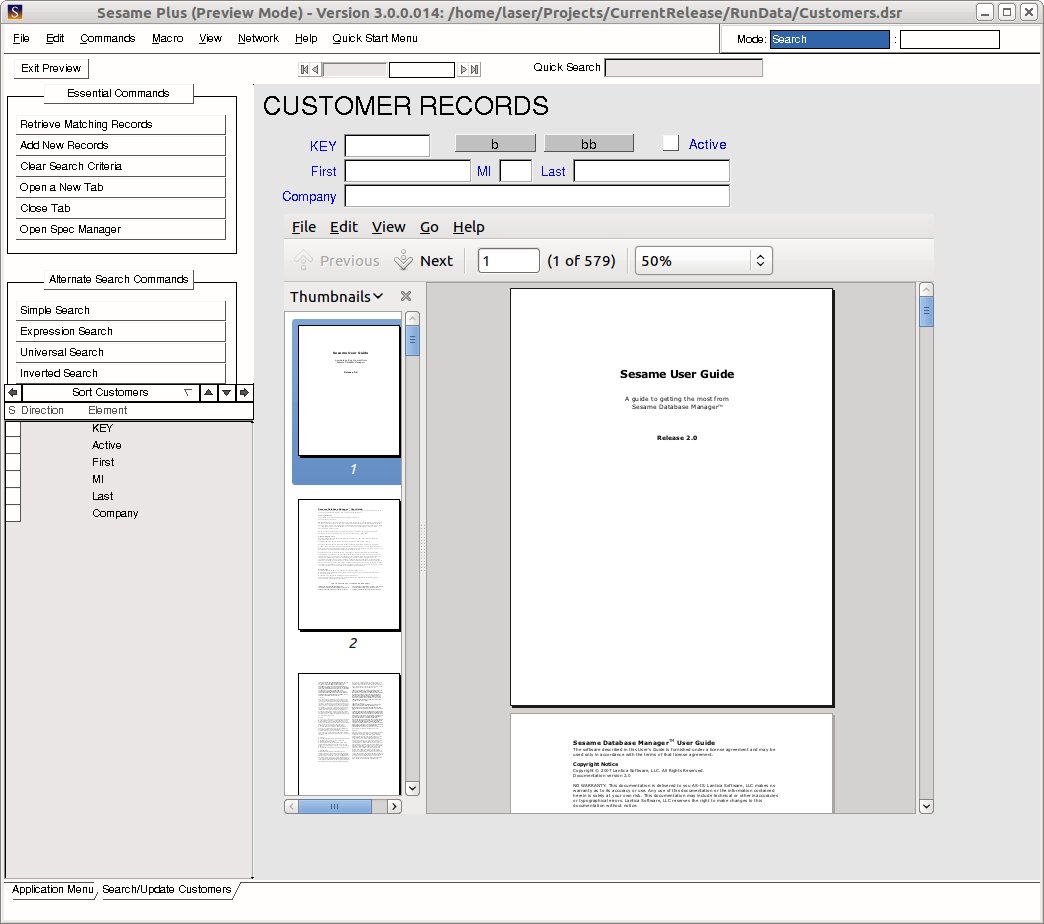Screen dimensions: 1044x924
Task: Choose Universal Search command
Action: coord(121,352)
